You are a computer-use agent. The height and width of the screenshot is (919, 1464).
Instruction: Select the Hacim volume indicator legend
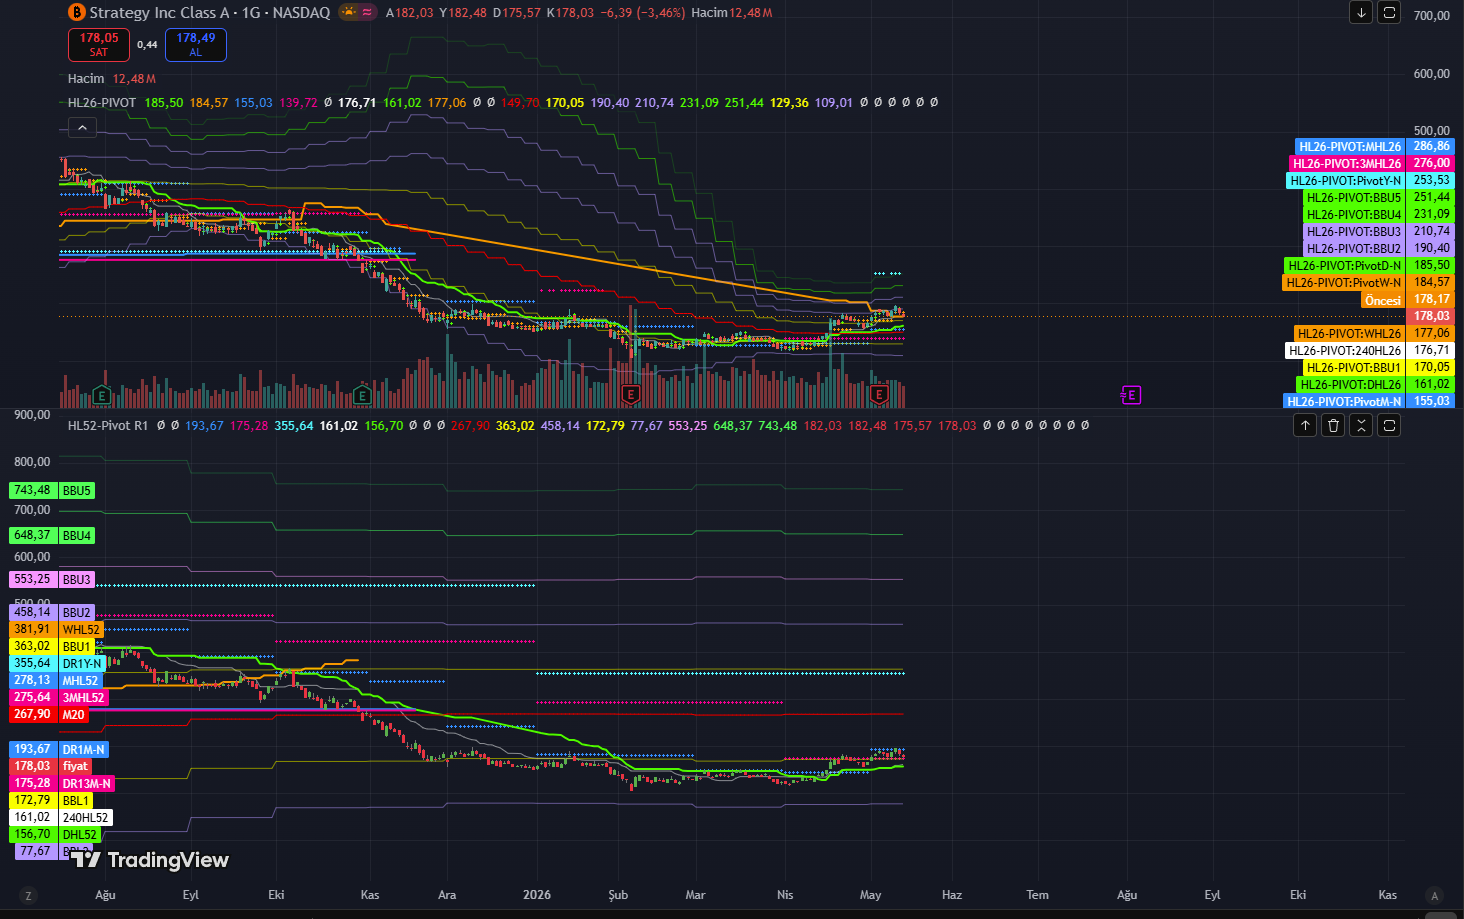pyautogui.click(x=86, y=79)
